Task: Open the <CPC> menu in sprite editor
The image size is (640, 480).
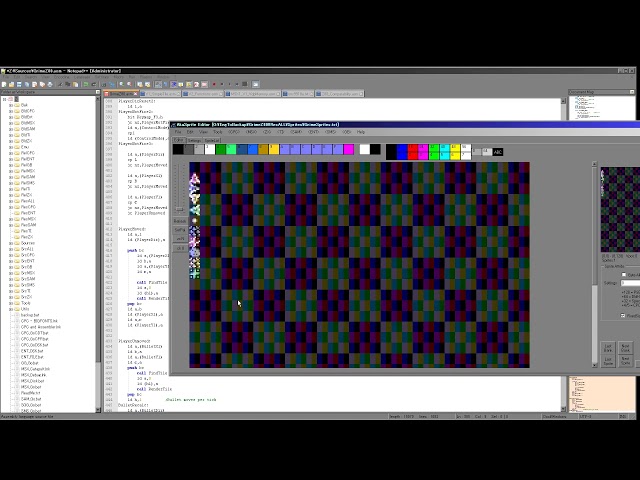Action: tap(234, 132)
